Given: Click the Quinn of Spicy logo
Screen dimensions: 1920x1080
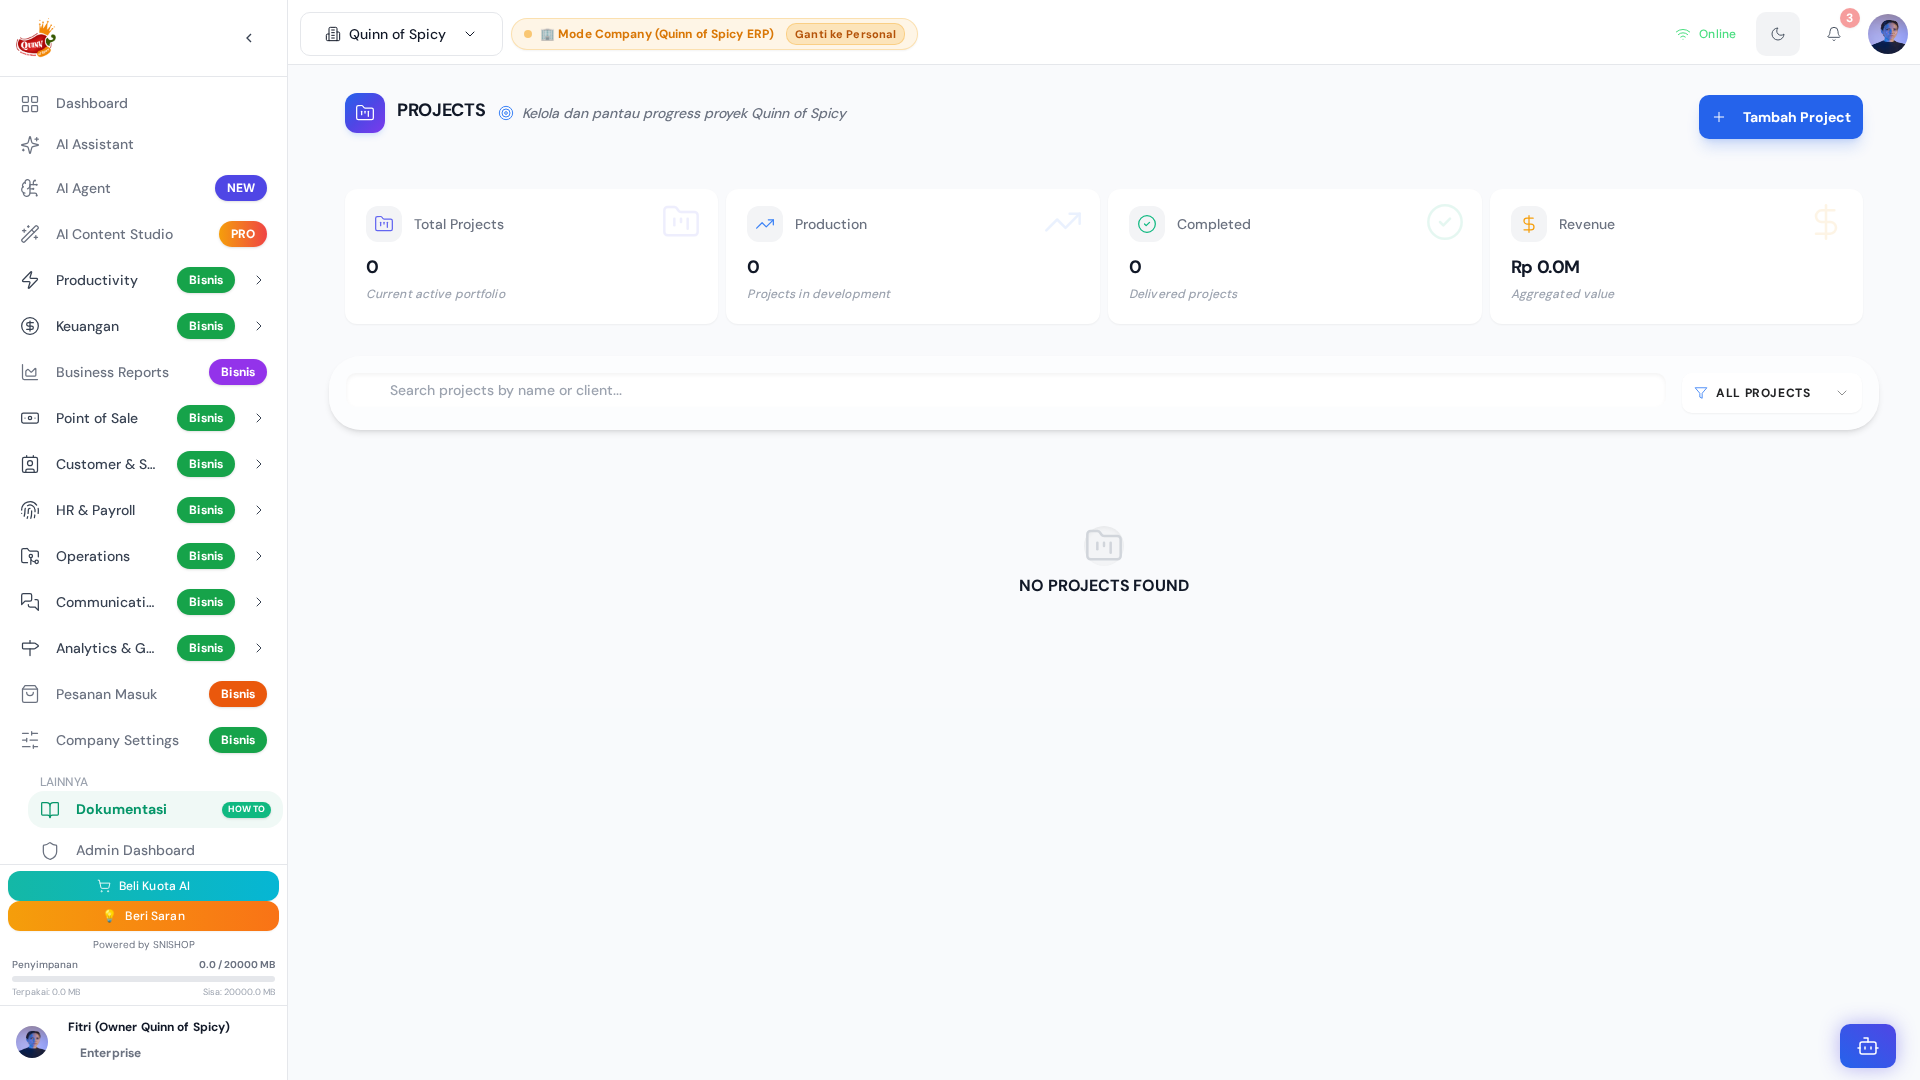Looking at the screenshot, I should point(36,38).
